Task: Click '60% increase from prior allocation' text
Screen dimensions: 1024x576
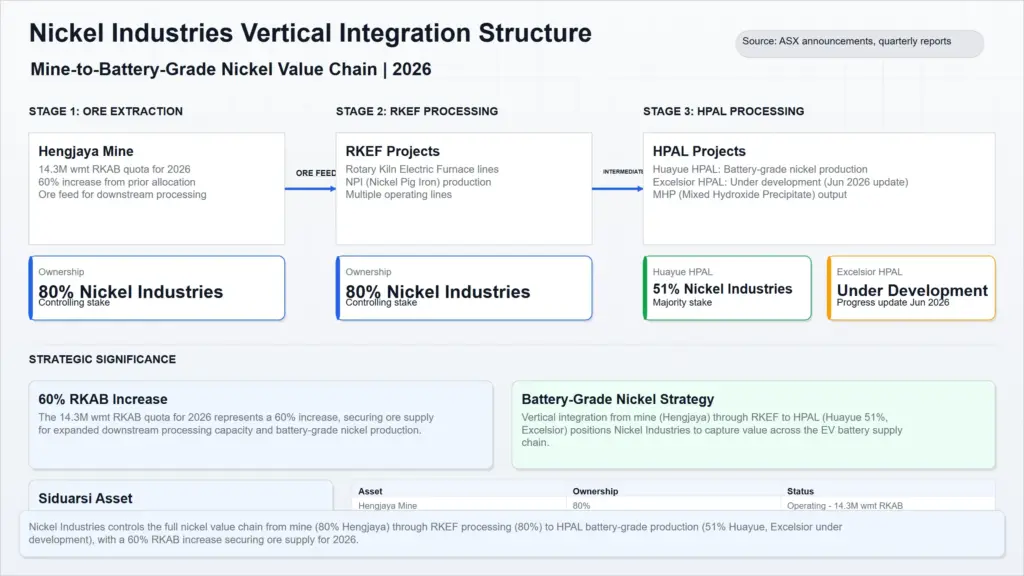Action: coord(117,182)
